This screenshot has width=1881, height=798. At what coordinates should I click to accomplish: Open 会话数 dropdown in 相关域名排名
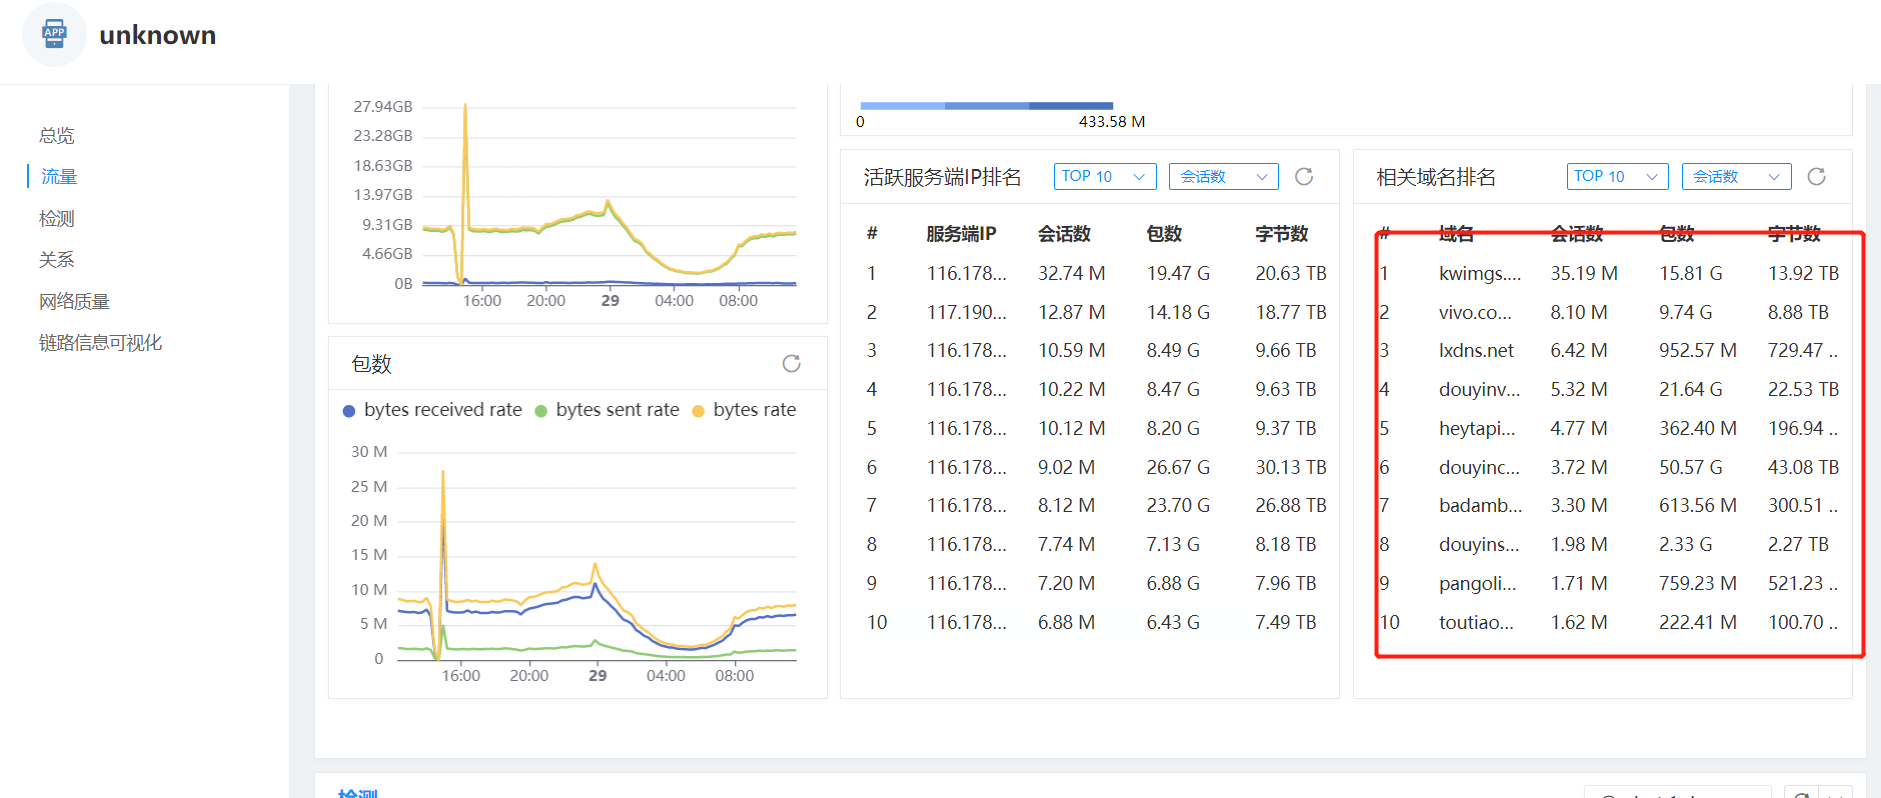click(x=1735, y=177)
